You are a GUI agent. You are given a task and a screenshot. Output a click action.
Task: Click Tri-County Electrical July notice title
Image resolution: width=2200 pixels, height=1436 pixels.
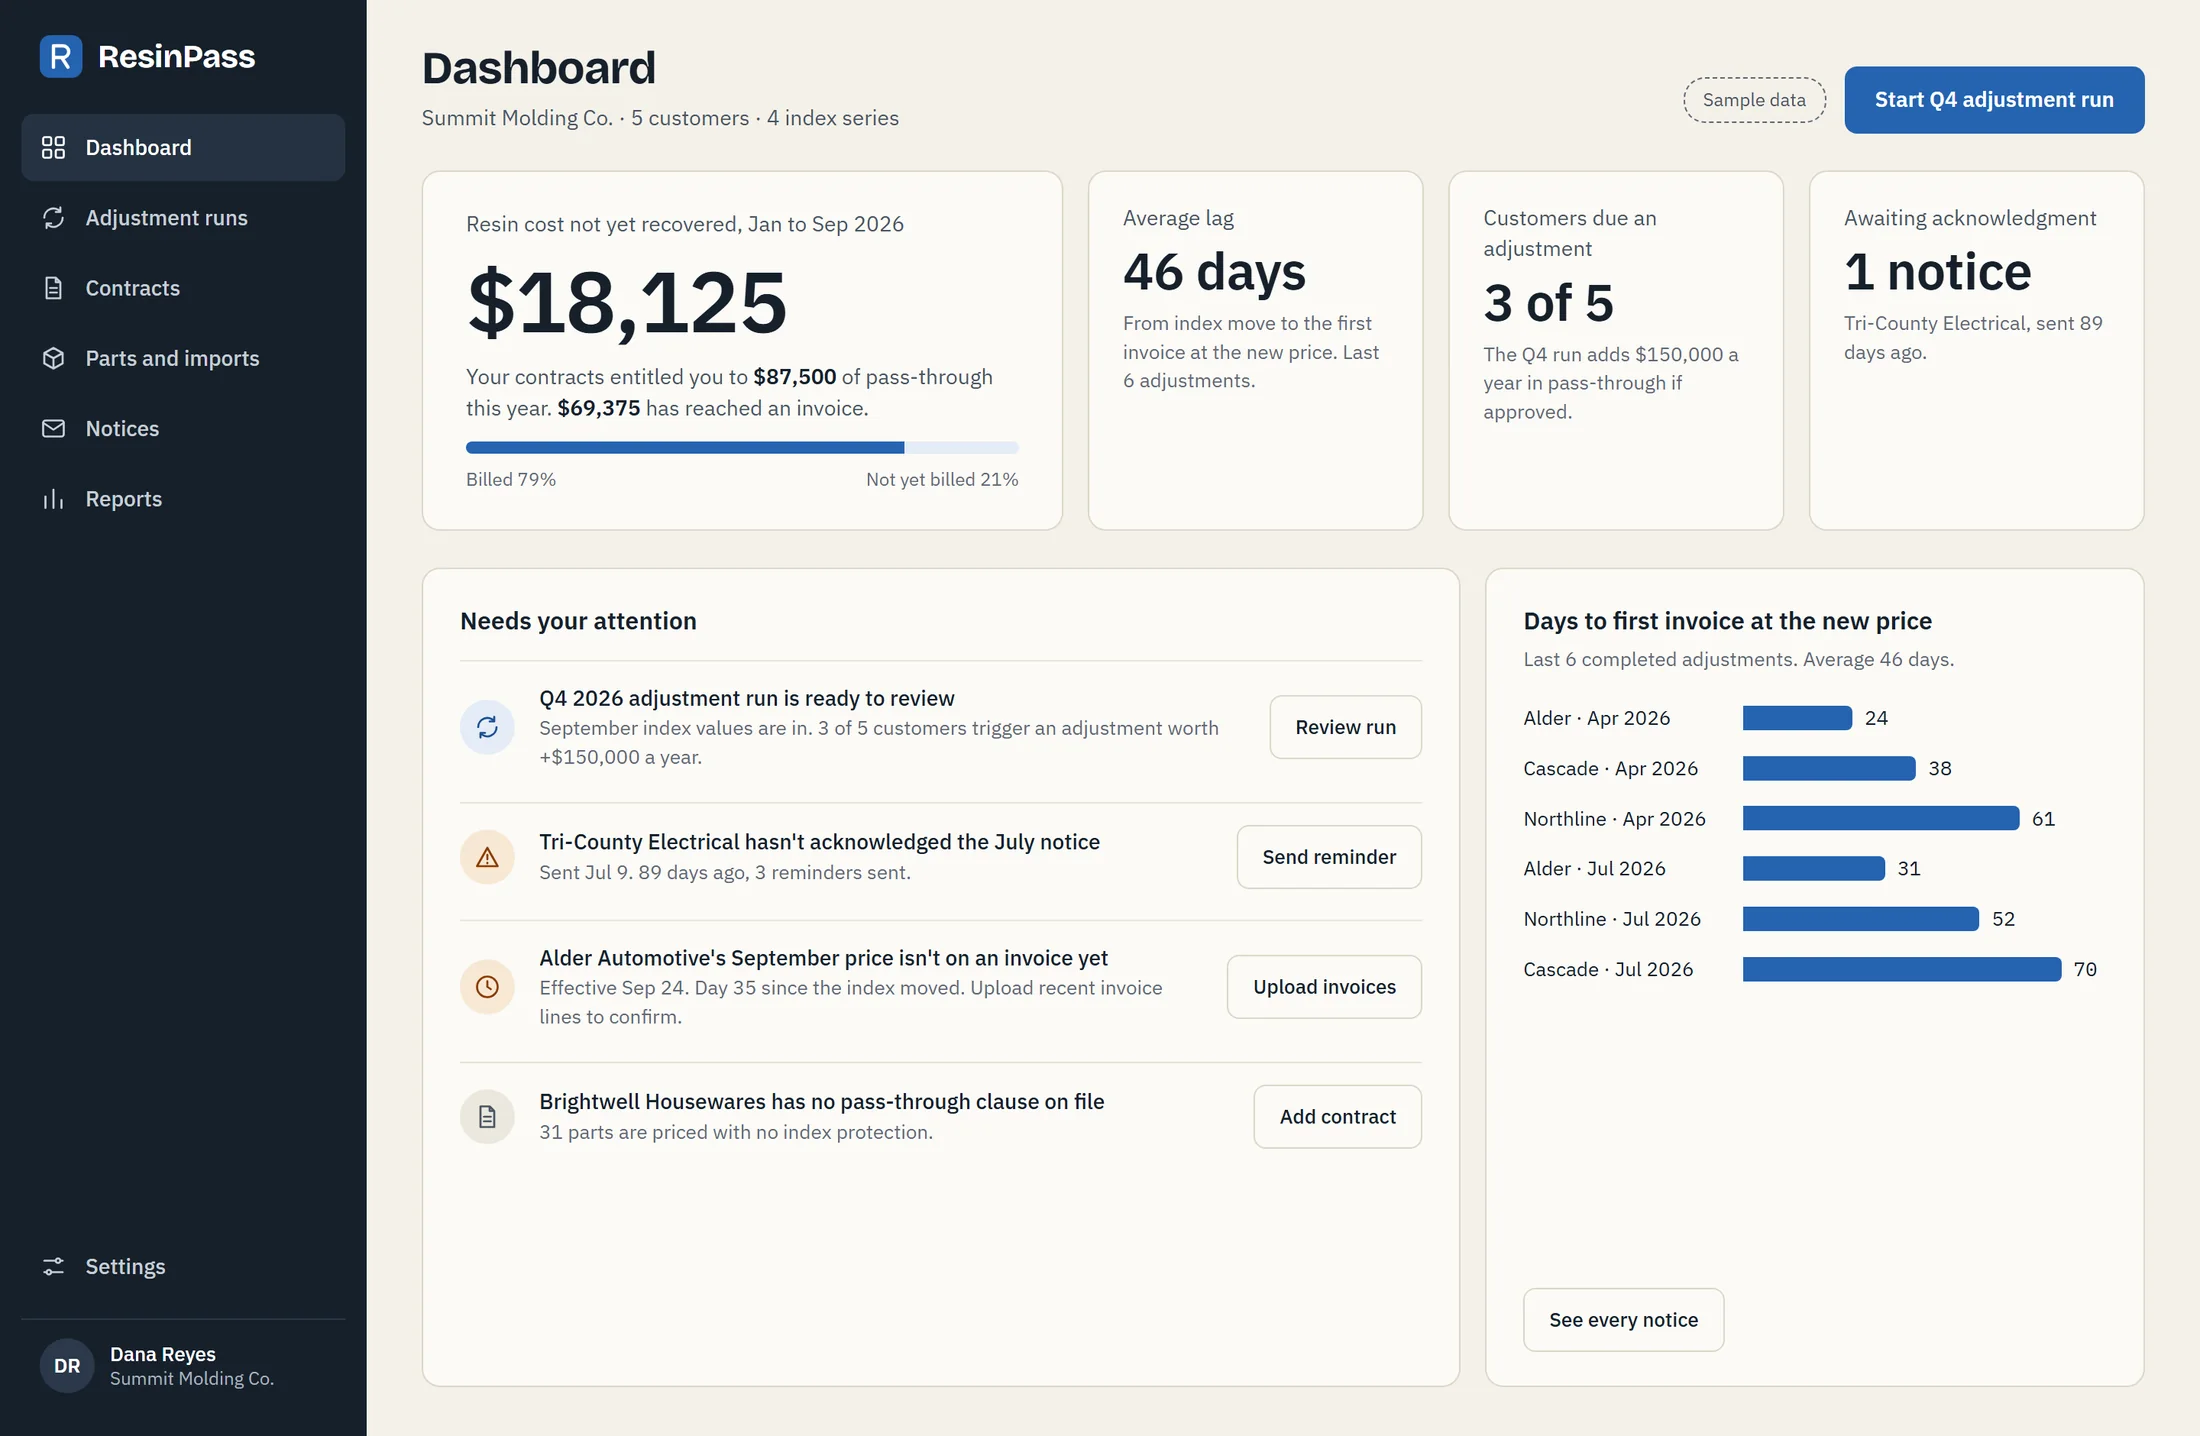[820, 842]
